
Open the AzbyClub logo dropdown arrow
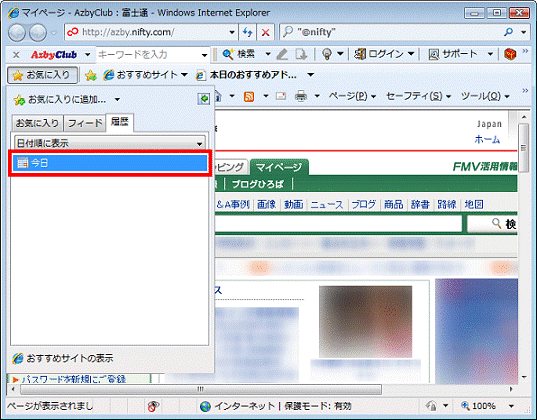point(87,54)
